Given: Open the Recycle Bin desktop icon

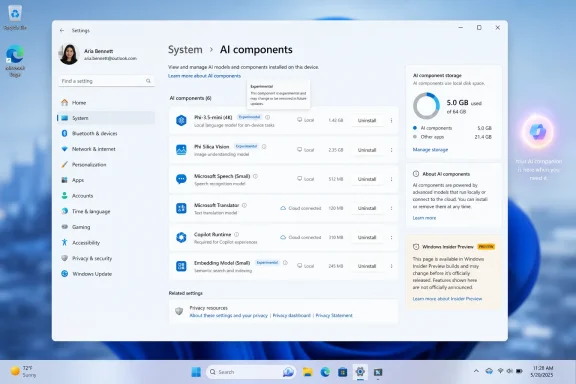Looking at the screenshot, I should click(15, 17).
